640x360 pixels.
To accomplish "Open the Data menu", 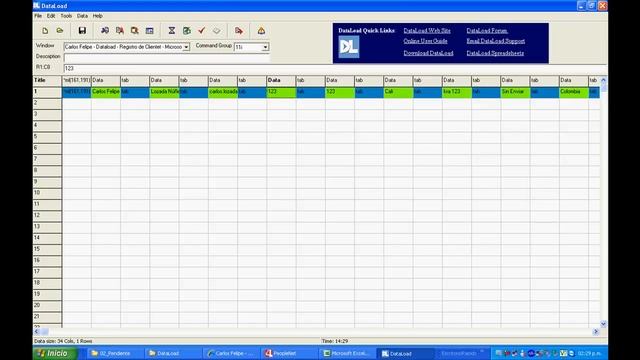I will [x=82, y=16].
